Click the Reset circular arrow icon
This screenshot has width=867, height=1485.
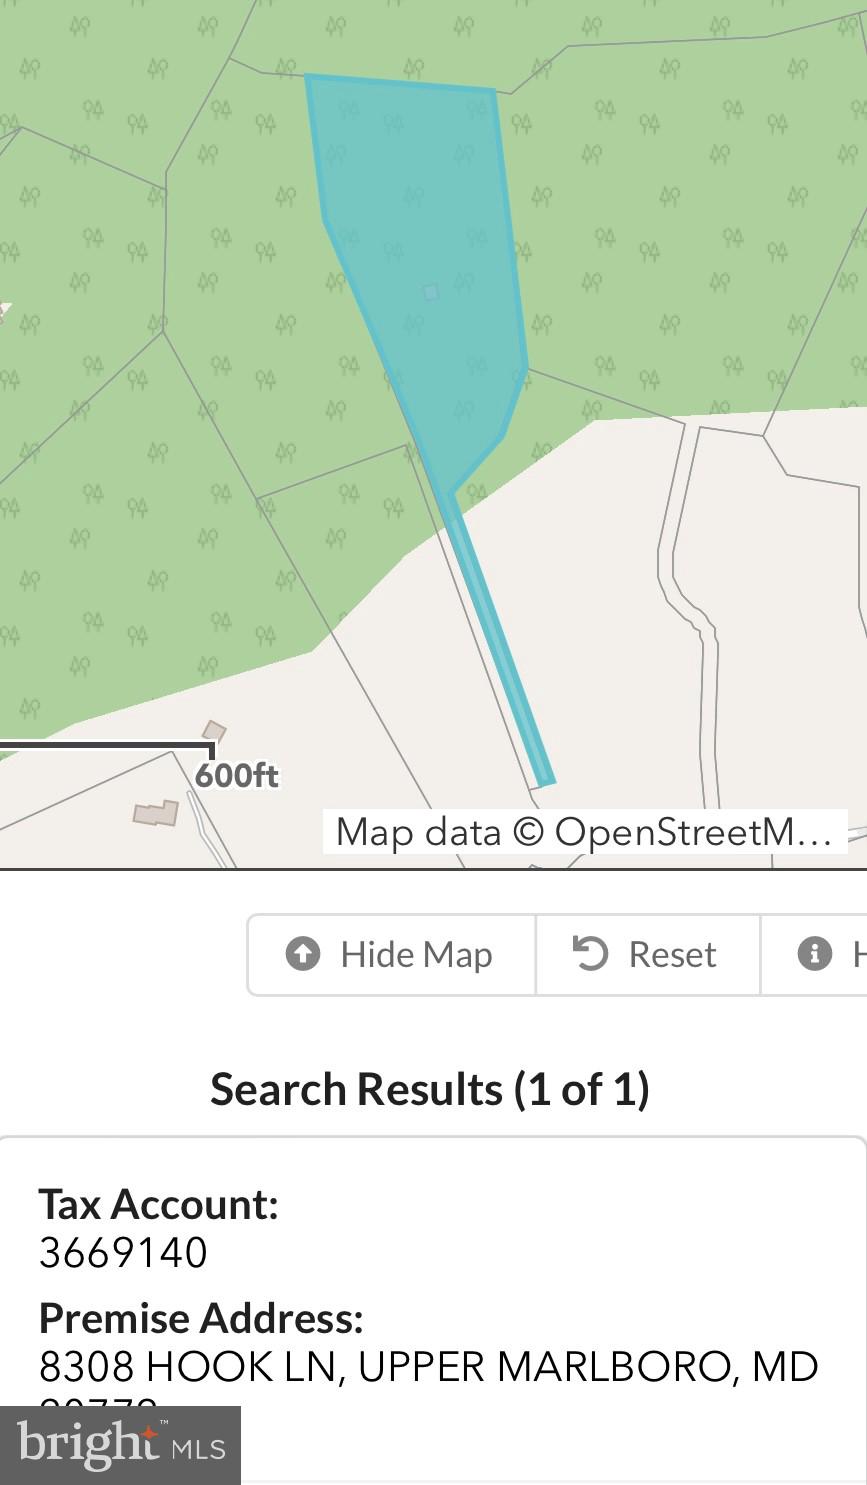(590, 953)
